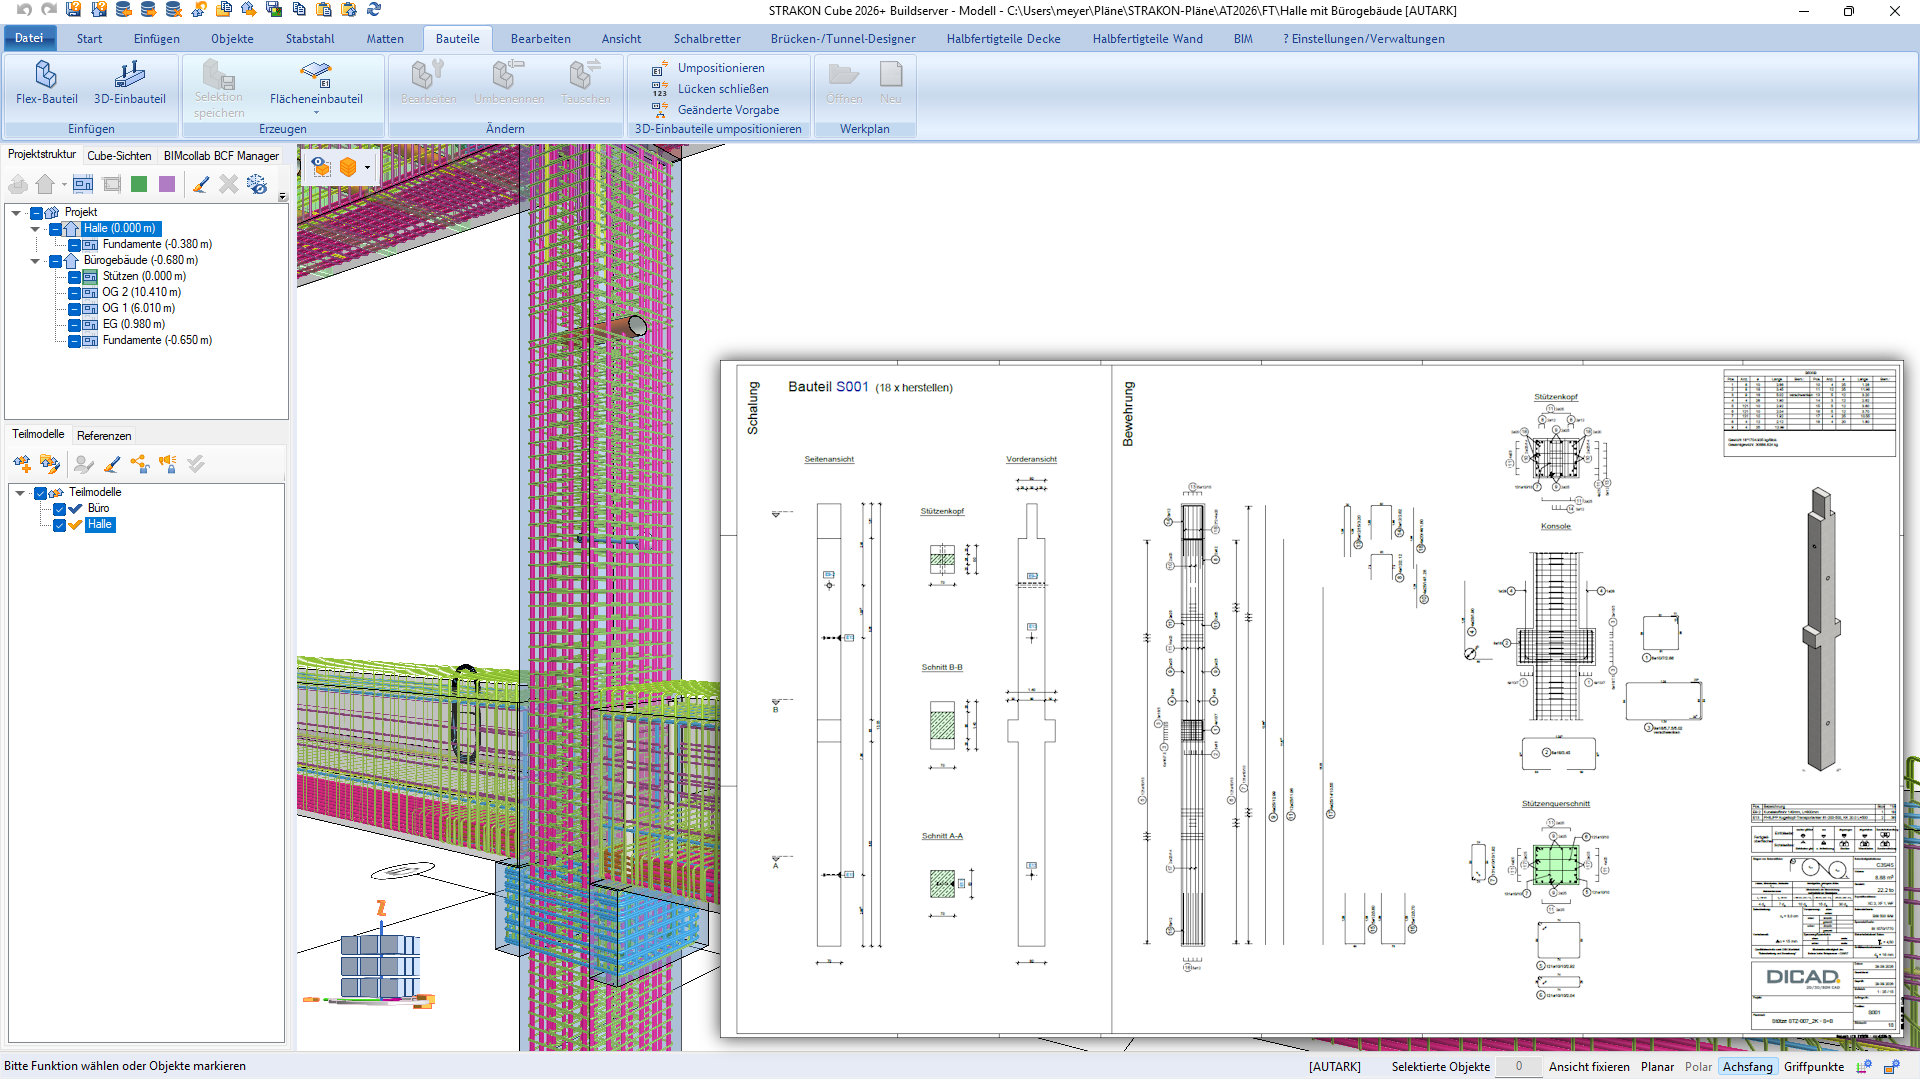Toggle Achsfang in the status bar
Viewport: 1920px width, 1080px height.
pyautogui.click(x=1747, y=1067)
